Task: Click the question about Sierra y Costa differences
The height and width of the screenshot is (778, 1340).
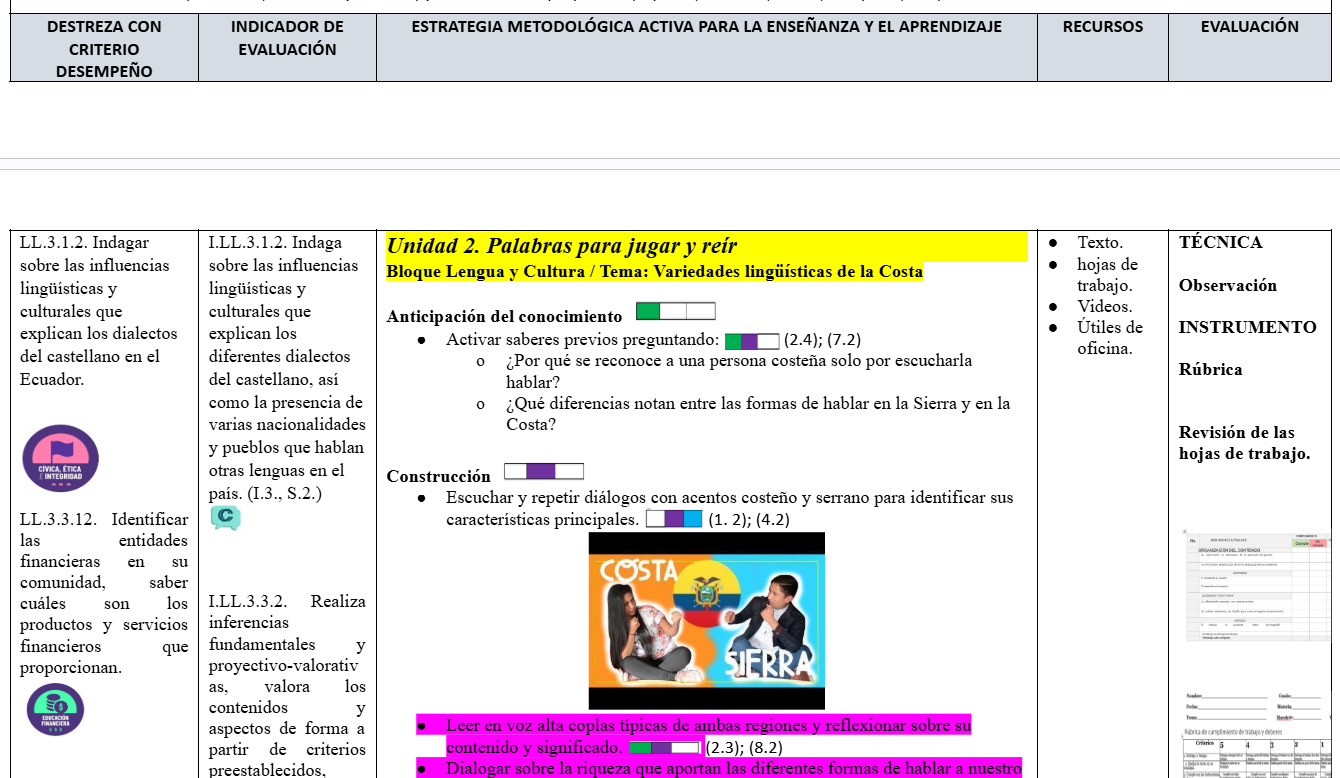Action: coord(758,414)
